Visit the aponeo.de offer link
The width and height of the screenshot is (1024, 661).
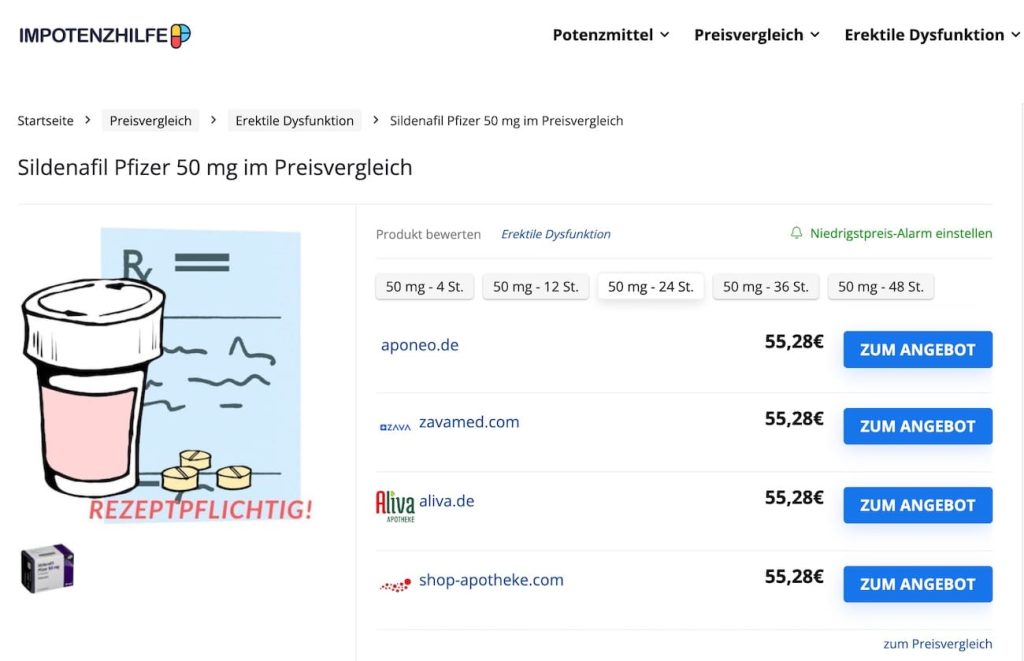(419, 344)
